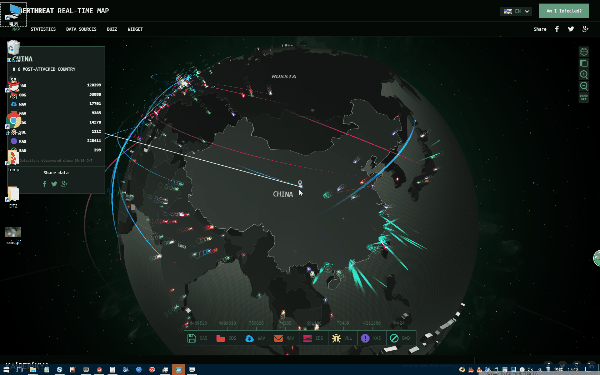600x375 pixels.
Task: Click the VUL yellow bug icon
Action: click(336, 338)
